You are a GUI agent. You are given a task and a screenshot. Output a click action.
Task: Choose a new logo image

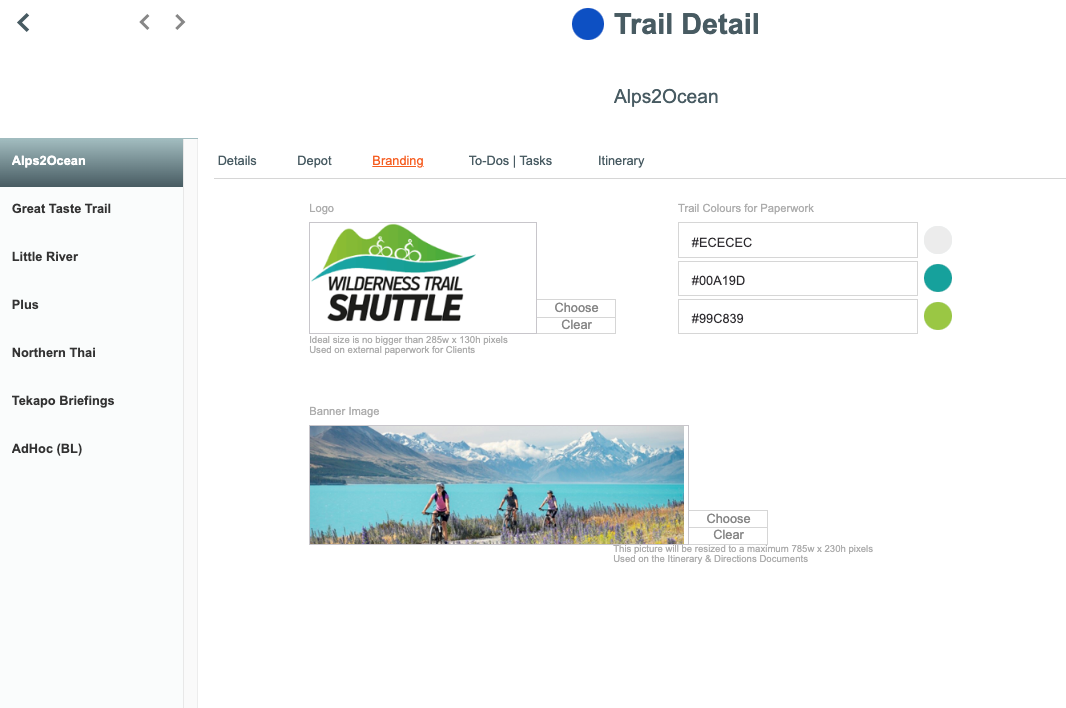pyautogui.click(x=576, y=307)
